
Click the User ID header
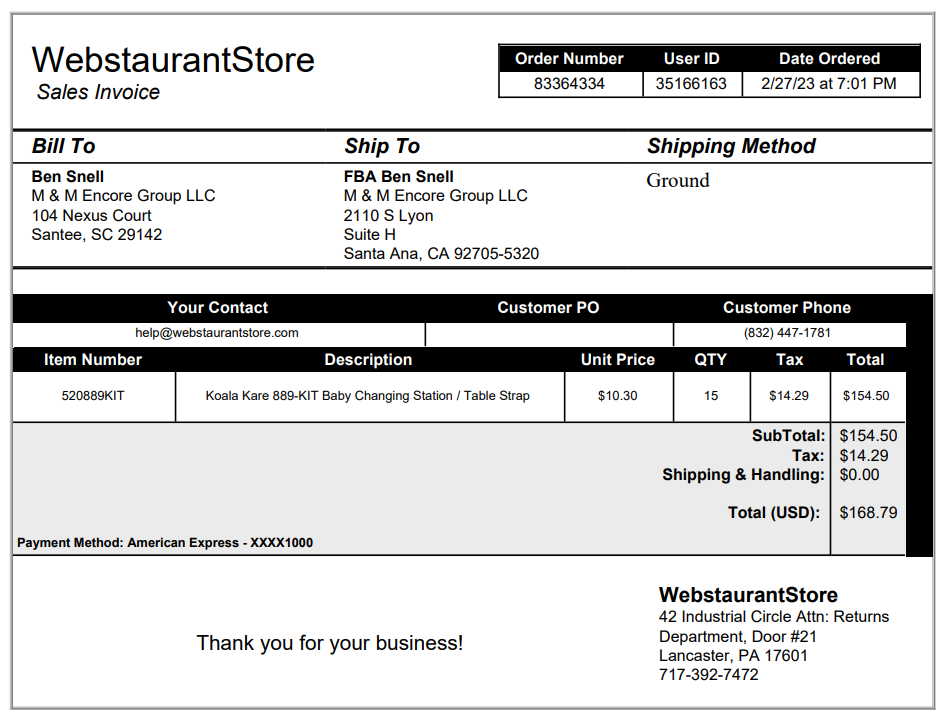[x=691, y=59]
